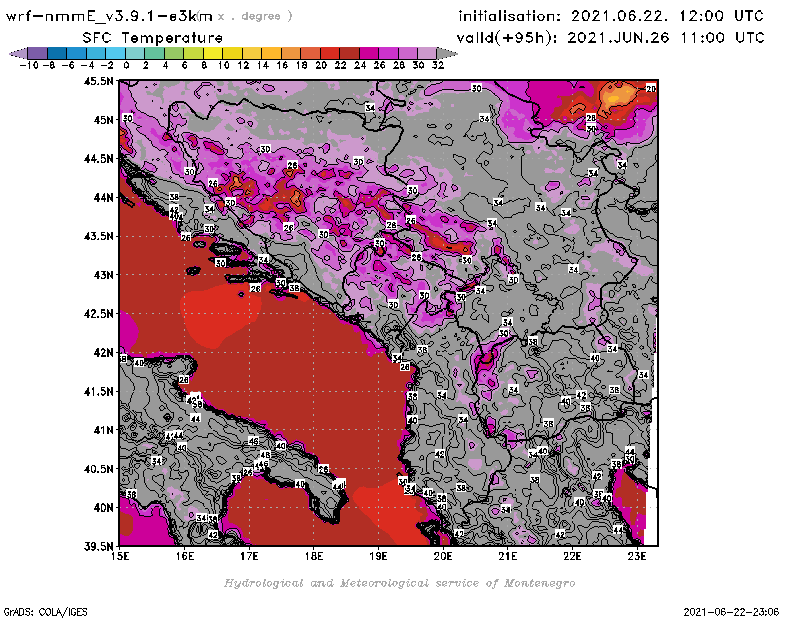Click the purple legend swatch between -10 and -8
The height and width of the screenshot is (618, 800).
click(x=38, y=53)
